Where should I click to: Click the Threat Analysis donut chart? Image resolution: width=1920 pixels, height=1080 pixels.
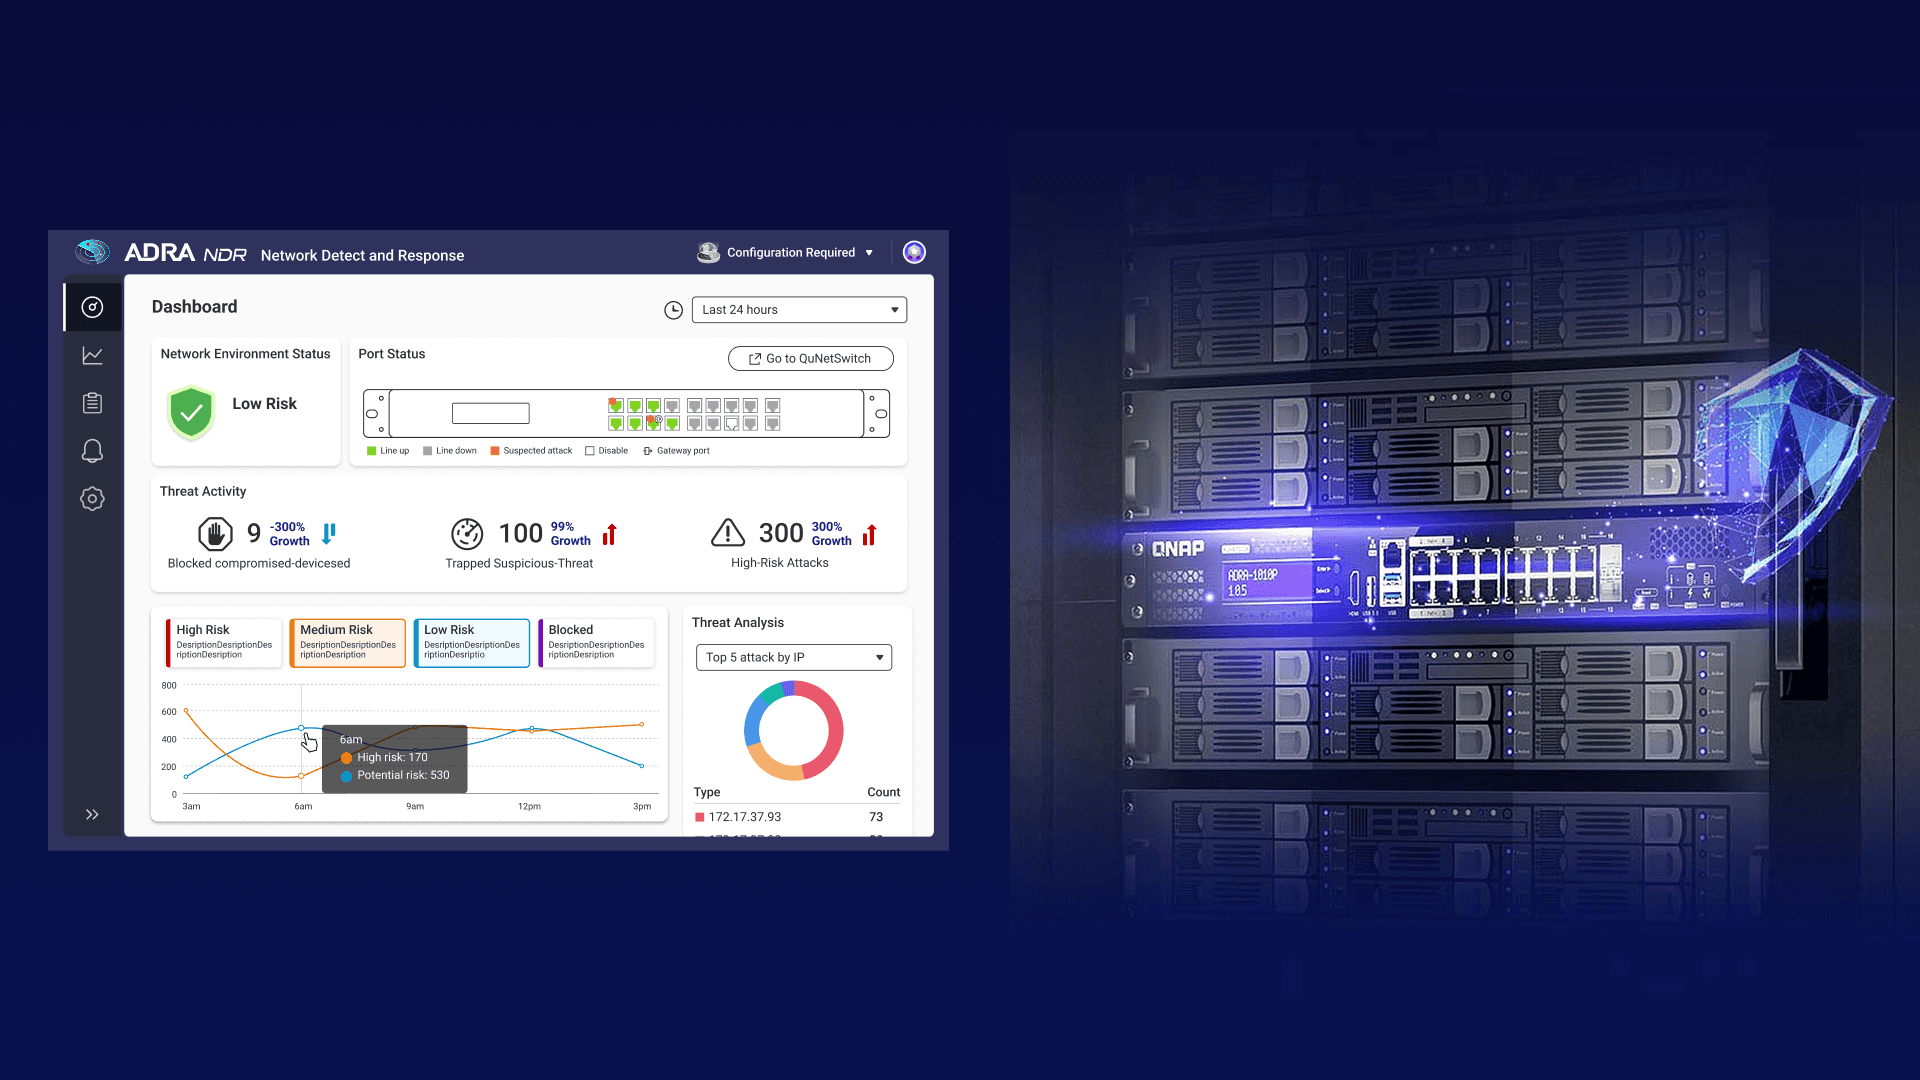pyautogui.click(x=794, y=730)
